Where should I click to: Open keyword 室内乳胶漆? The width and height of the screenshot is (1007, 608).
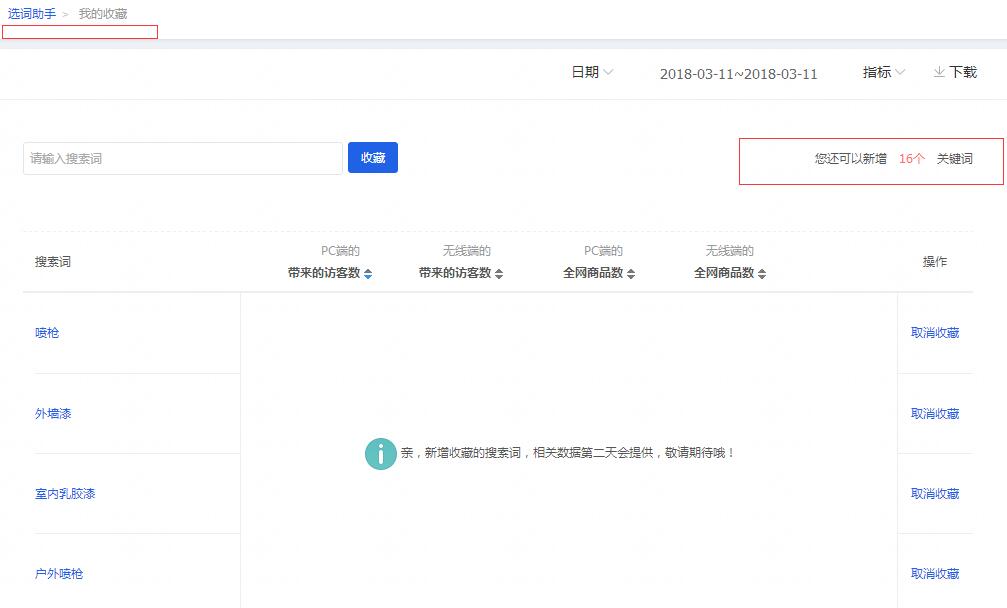point(65,494)
